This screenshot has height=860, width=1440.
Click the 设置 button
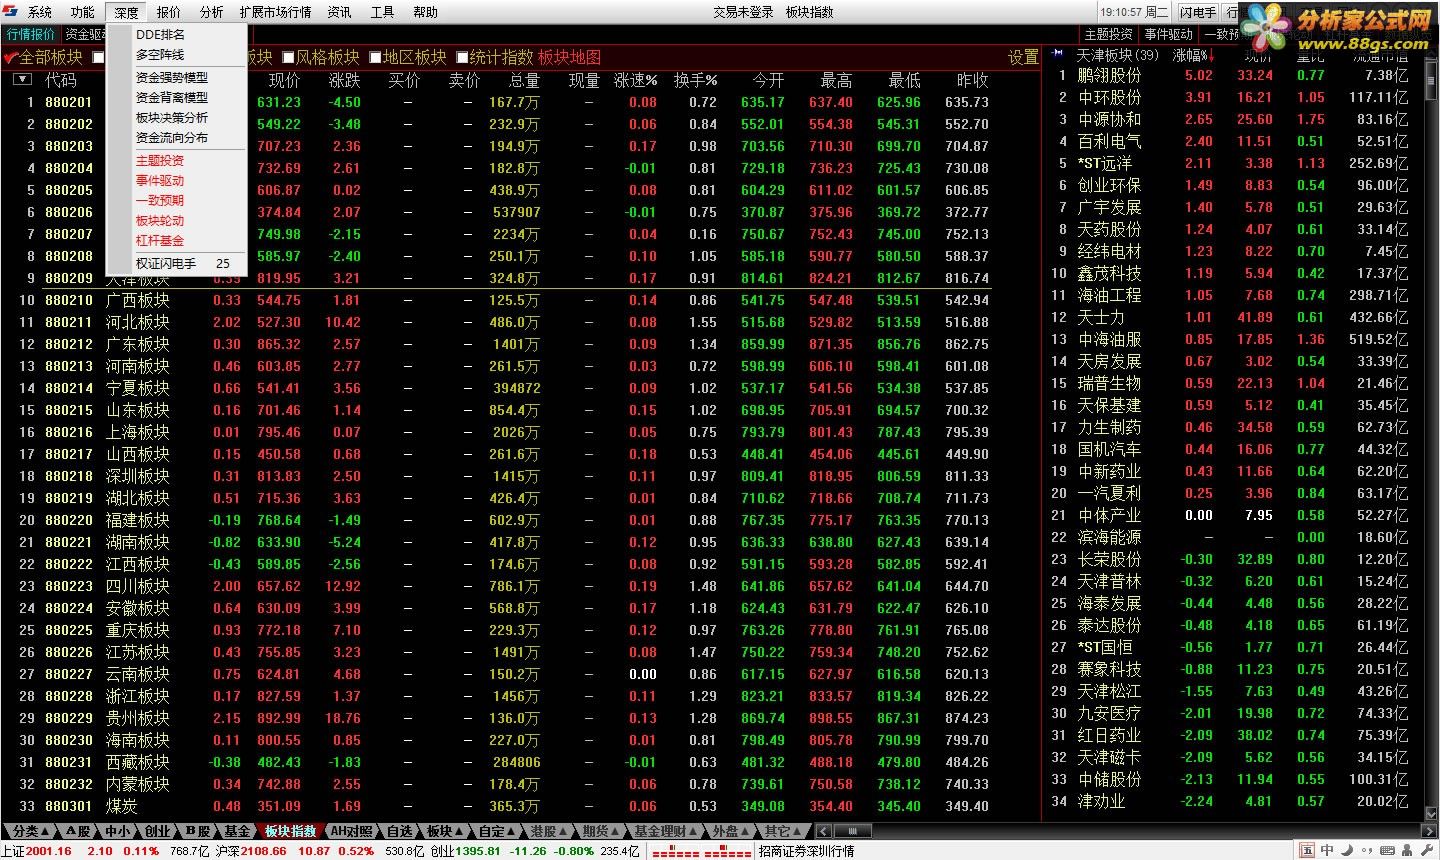click(x=1022, y=57)
